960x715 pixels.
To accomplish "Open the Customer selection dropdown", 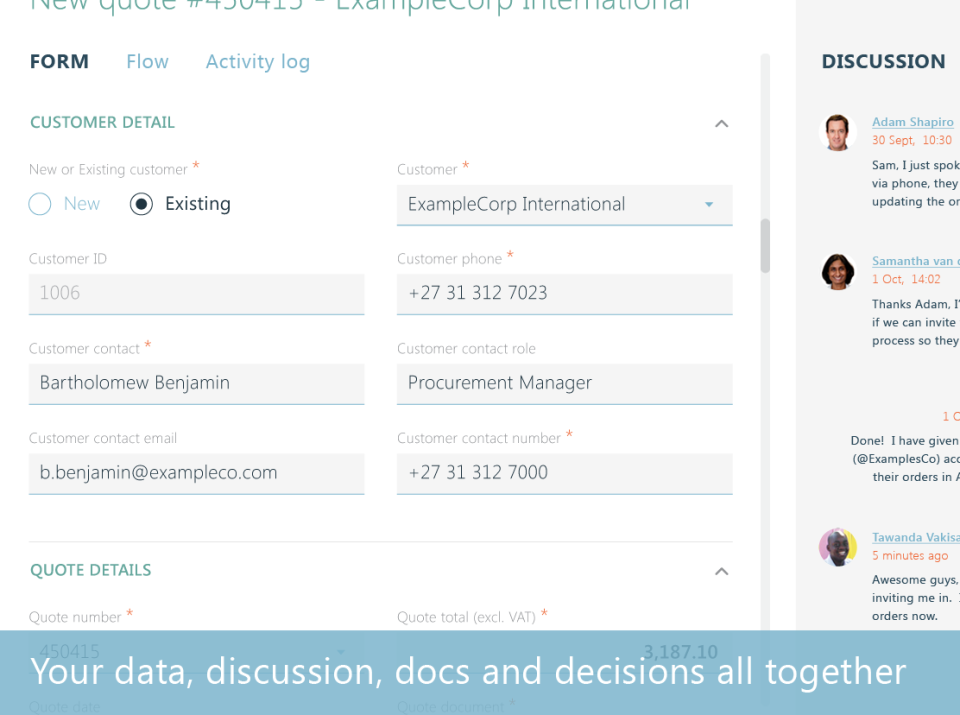I will 710,205.
